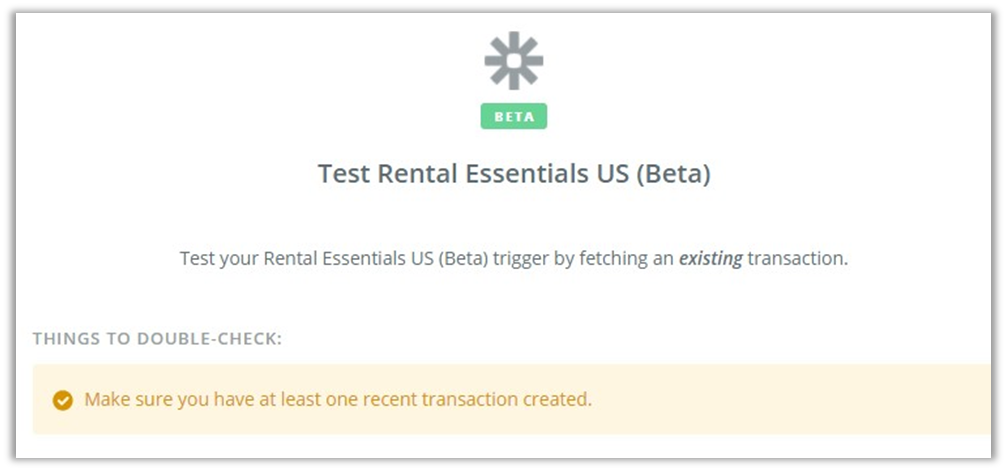Click the word "THINGS" in the section label
The image size is (1007, 471).
(63, 339)
